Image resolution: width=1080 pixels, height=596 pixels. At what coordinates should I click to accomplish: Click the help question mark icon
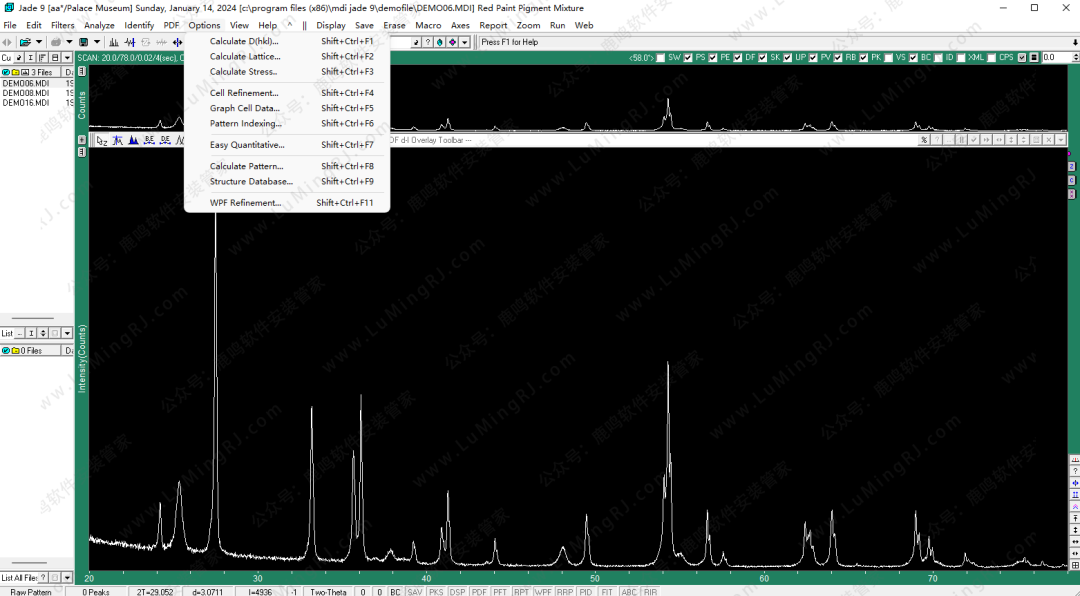[428, 42]
